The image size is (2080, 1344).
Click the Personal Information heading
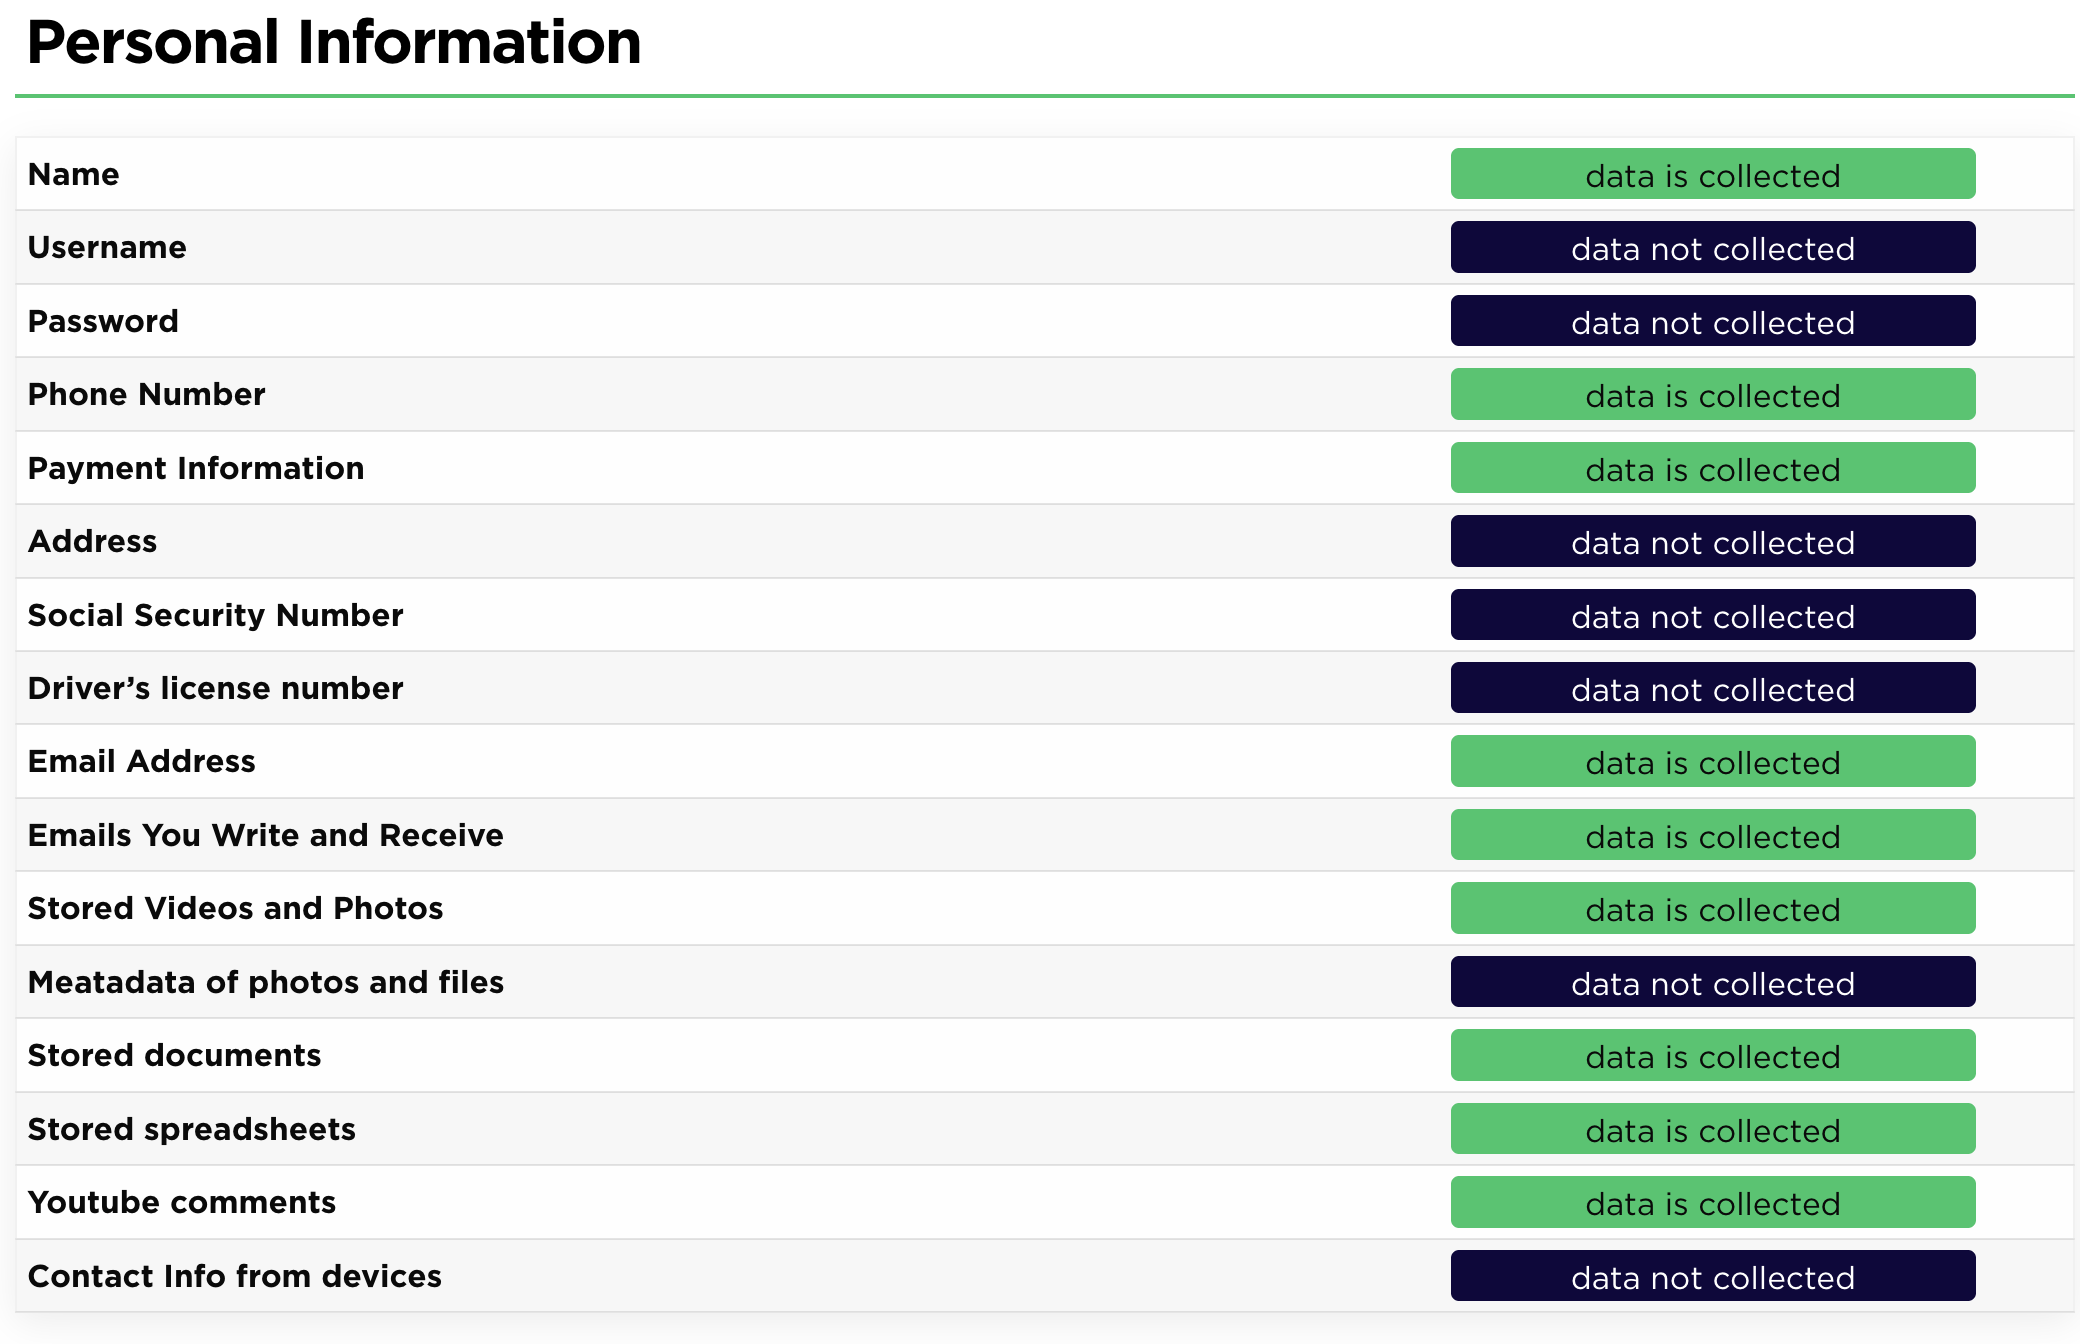[334, 43]
